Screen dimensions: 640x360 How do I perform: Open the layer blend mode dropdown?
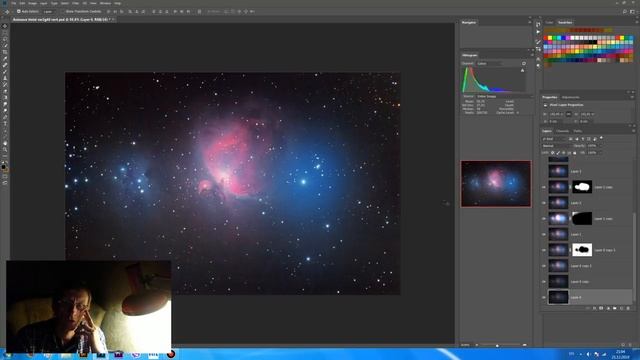(557, 146)
